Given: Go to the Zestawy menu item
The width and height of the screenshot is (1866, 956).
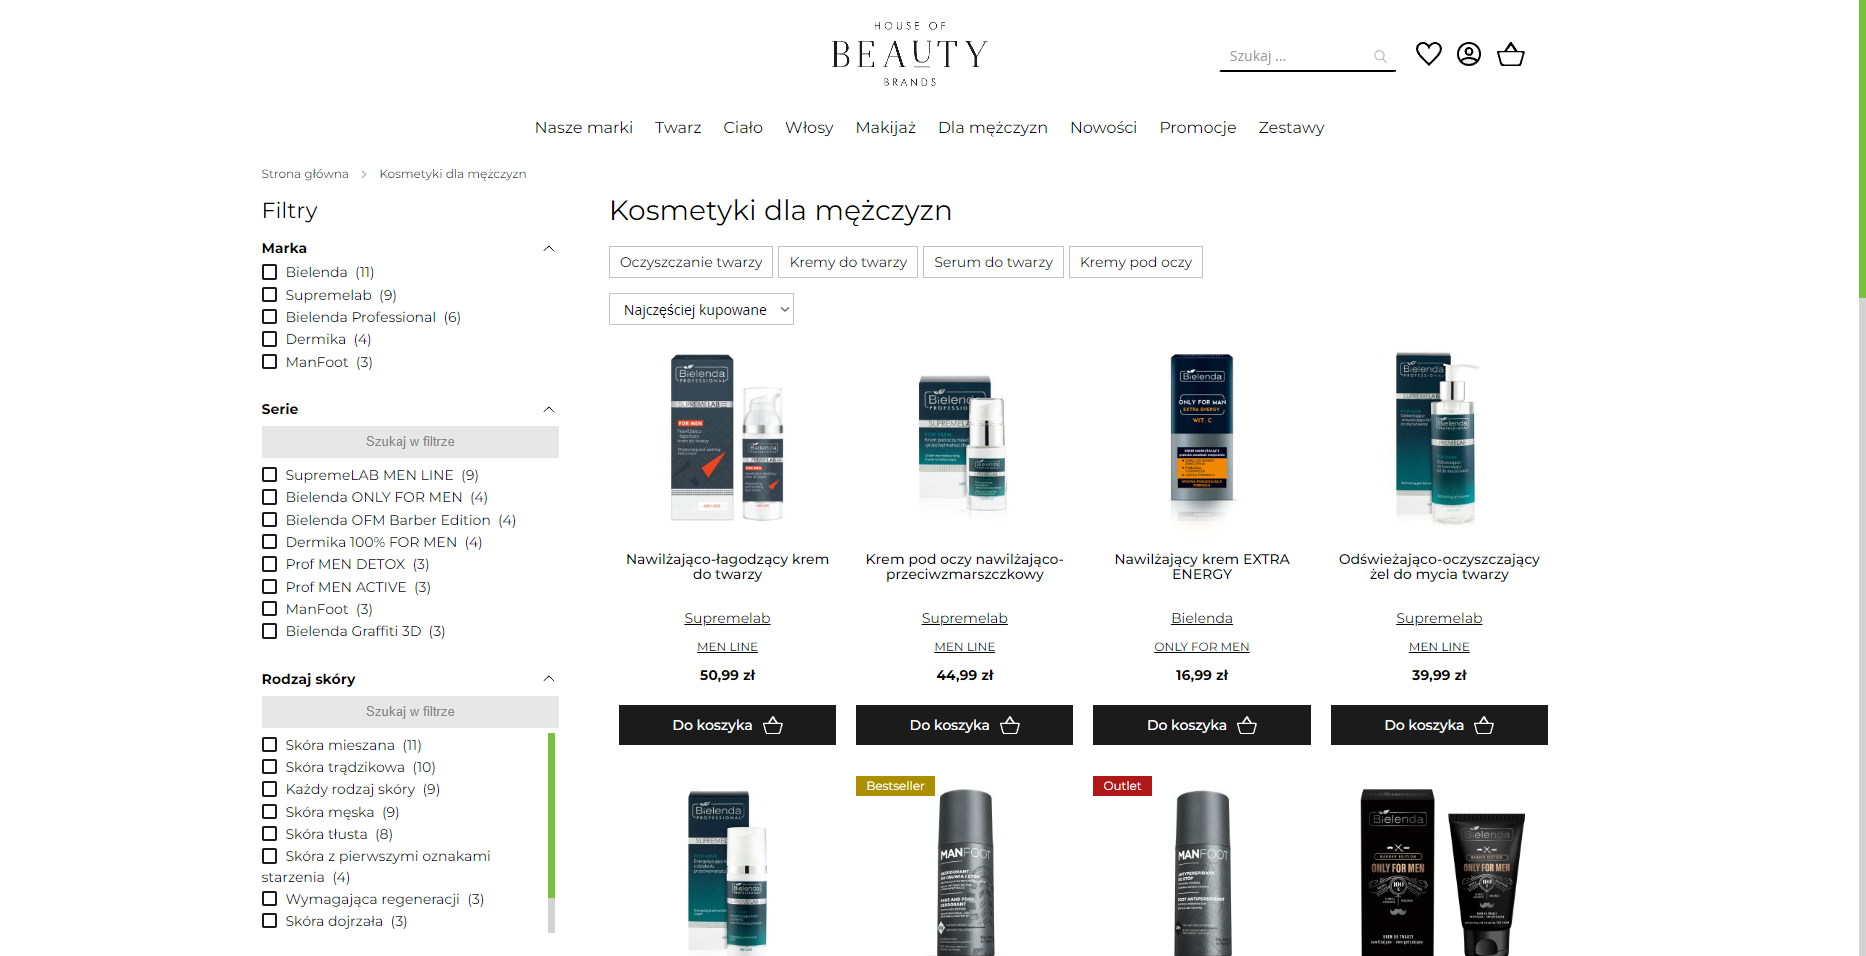Looking at the screenshot, I should [1291, 127].
